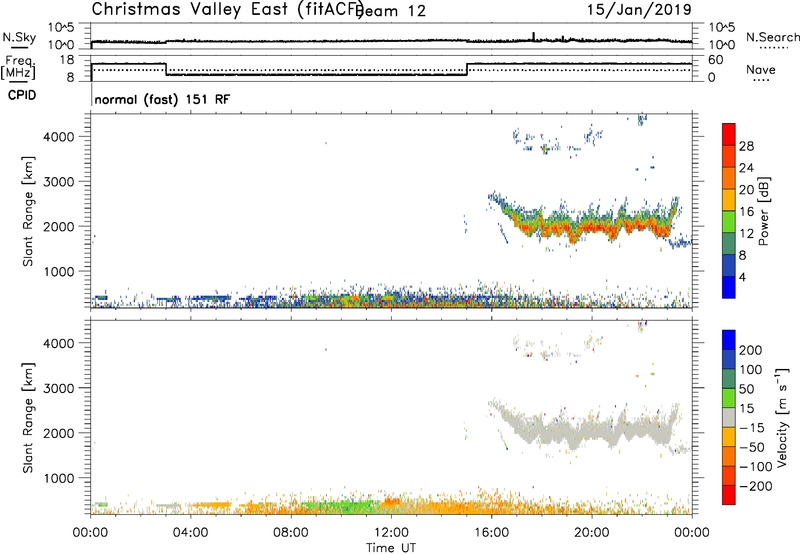
Task: Select the 'N.Search' legend label
Action: coord(772,37)
